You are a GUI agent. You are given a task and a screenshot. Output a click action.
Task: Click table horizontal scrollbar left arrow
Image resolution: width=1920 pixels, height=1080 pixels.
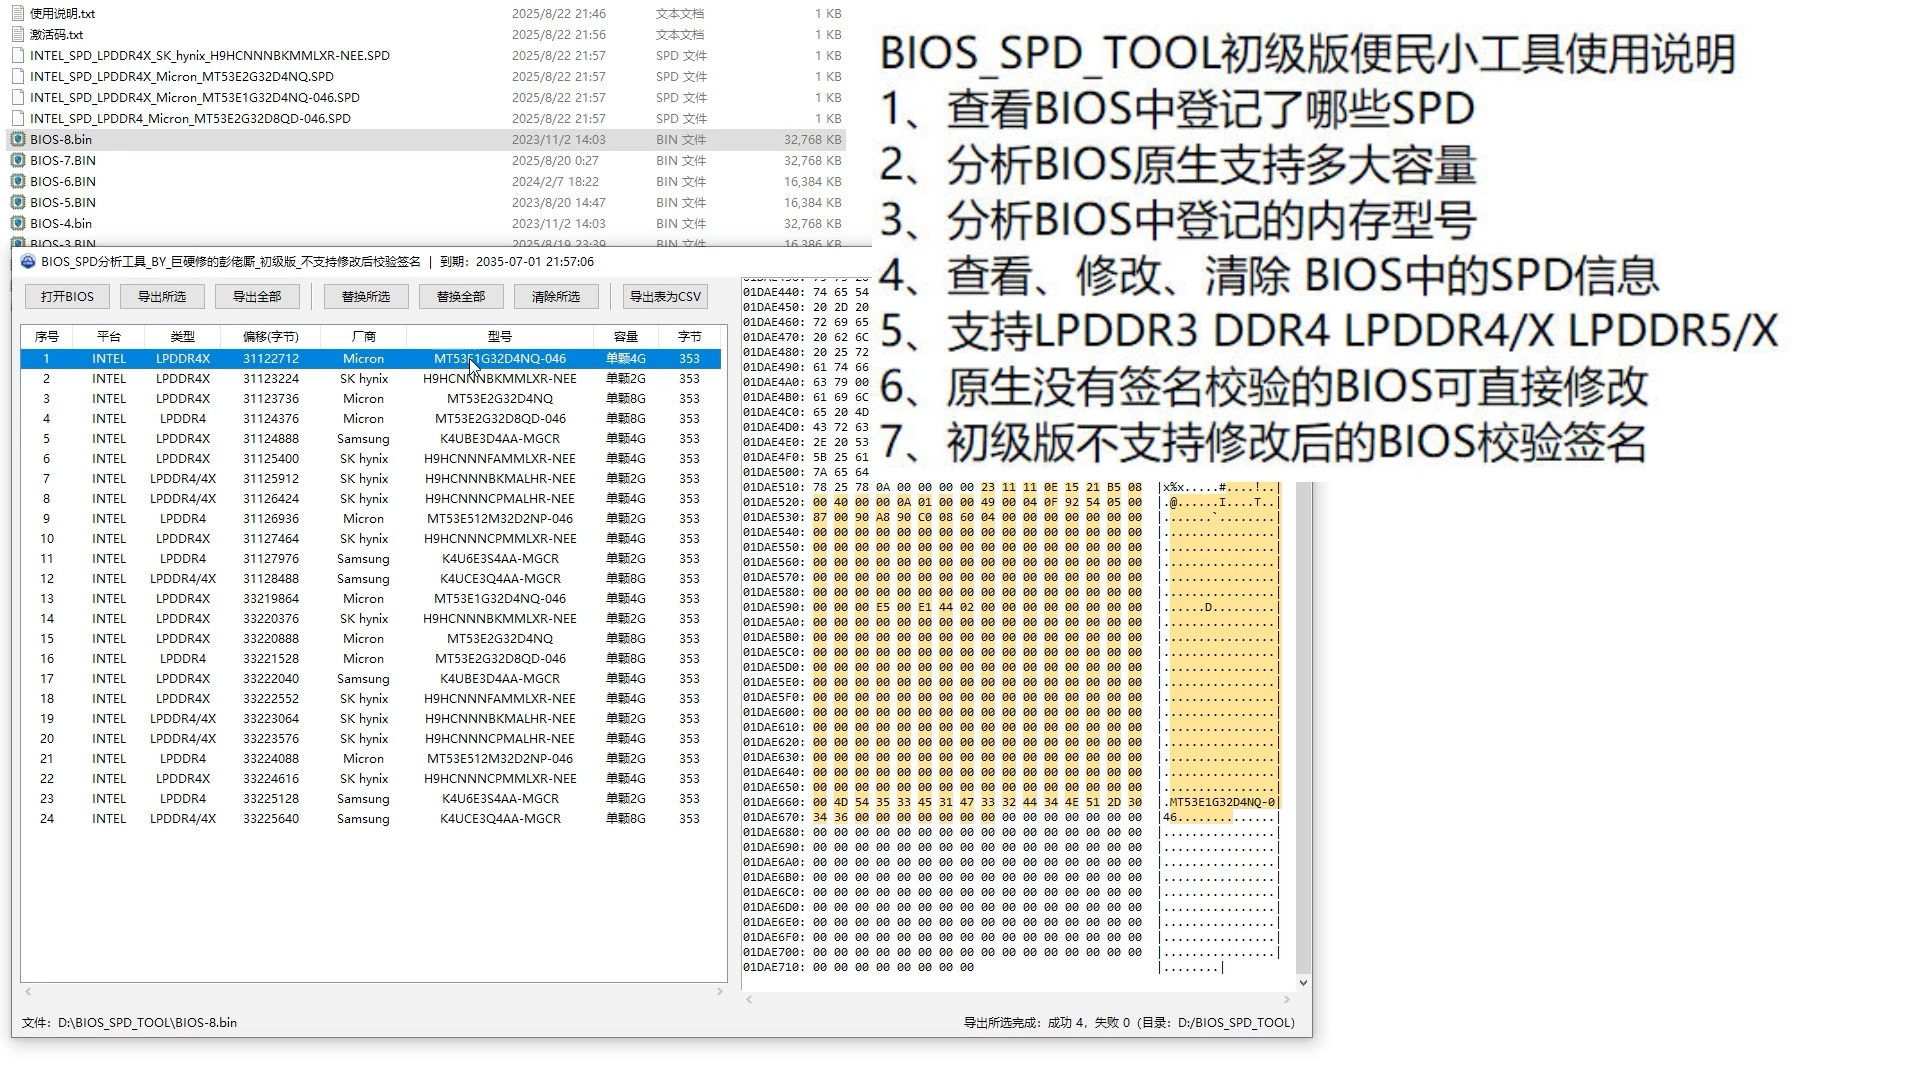click(28, 992)
